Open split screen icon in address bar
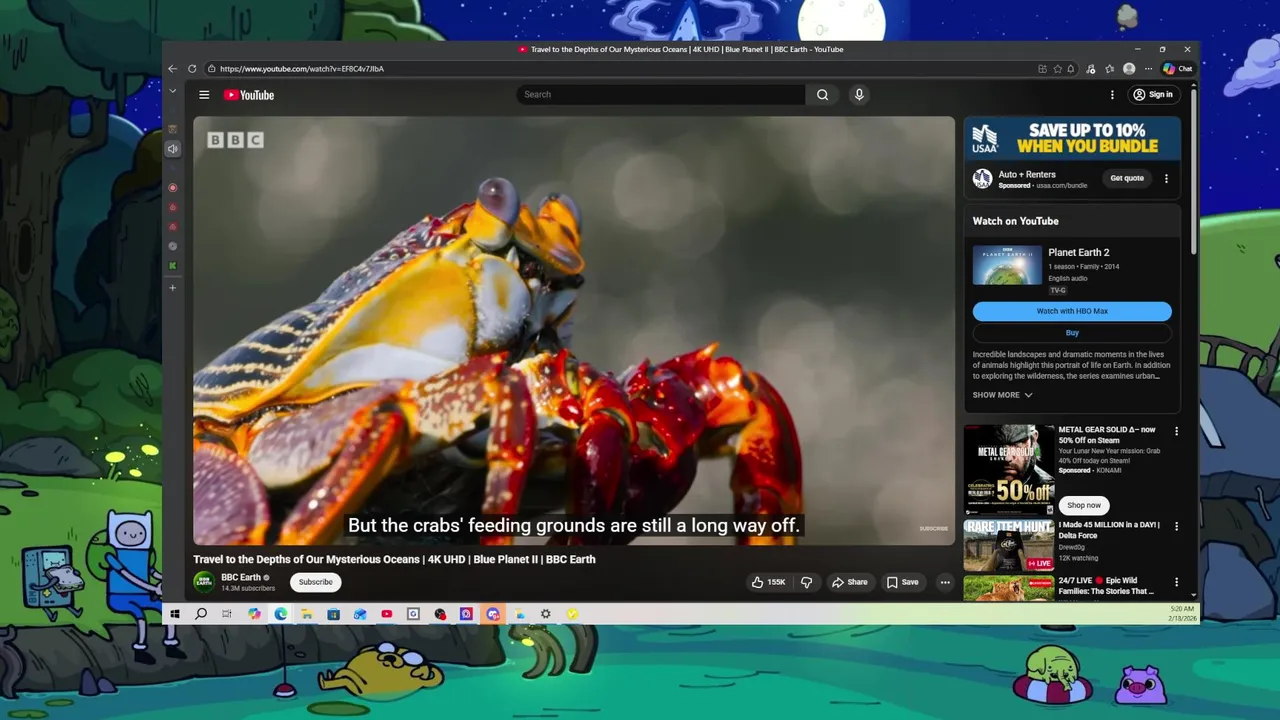The width and height of the screenshot is (1280, 720). [1042, 69]
